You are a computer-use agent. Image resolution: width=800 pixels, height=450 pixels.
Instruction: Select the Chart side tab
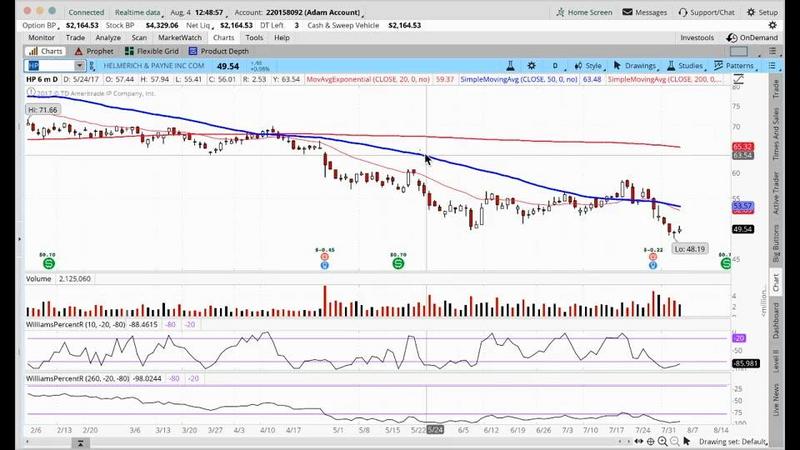776,282
